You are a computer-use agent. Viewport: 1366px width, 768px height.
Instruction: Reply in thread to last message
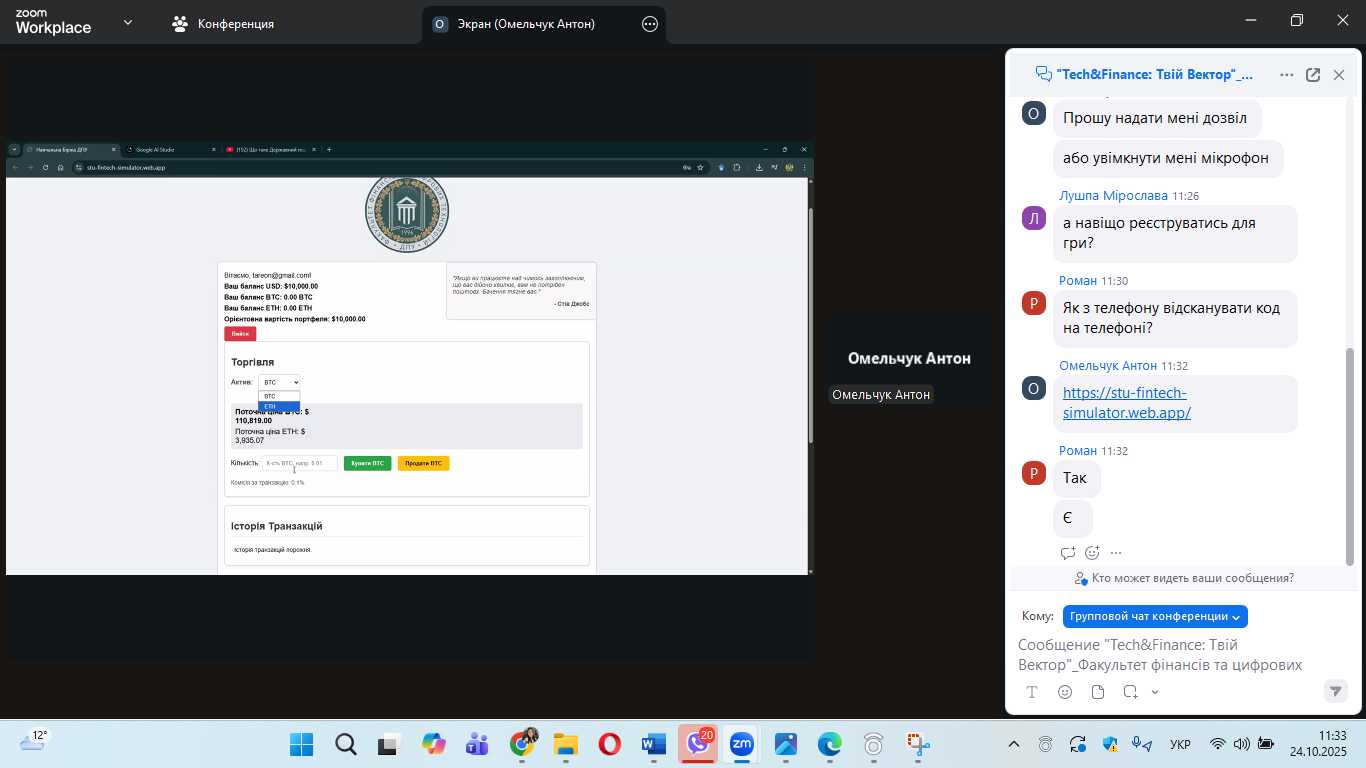1068,553
